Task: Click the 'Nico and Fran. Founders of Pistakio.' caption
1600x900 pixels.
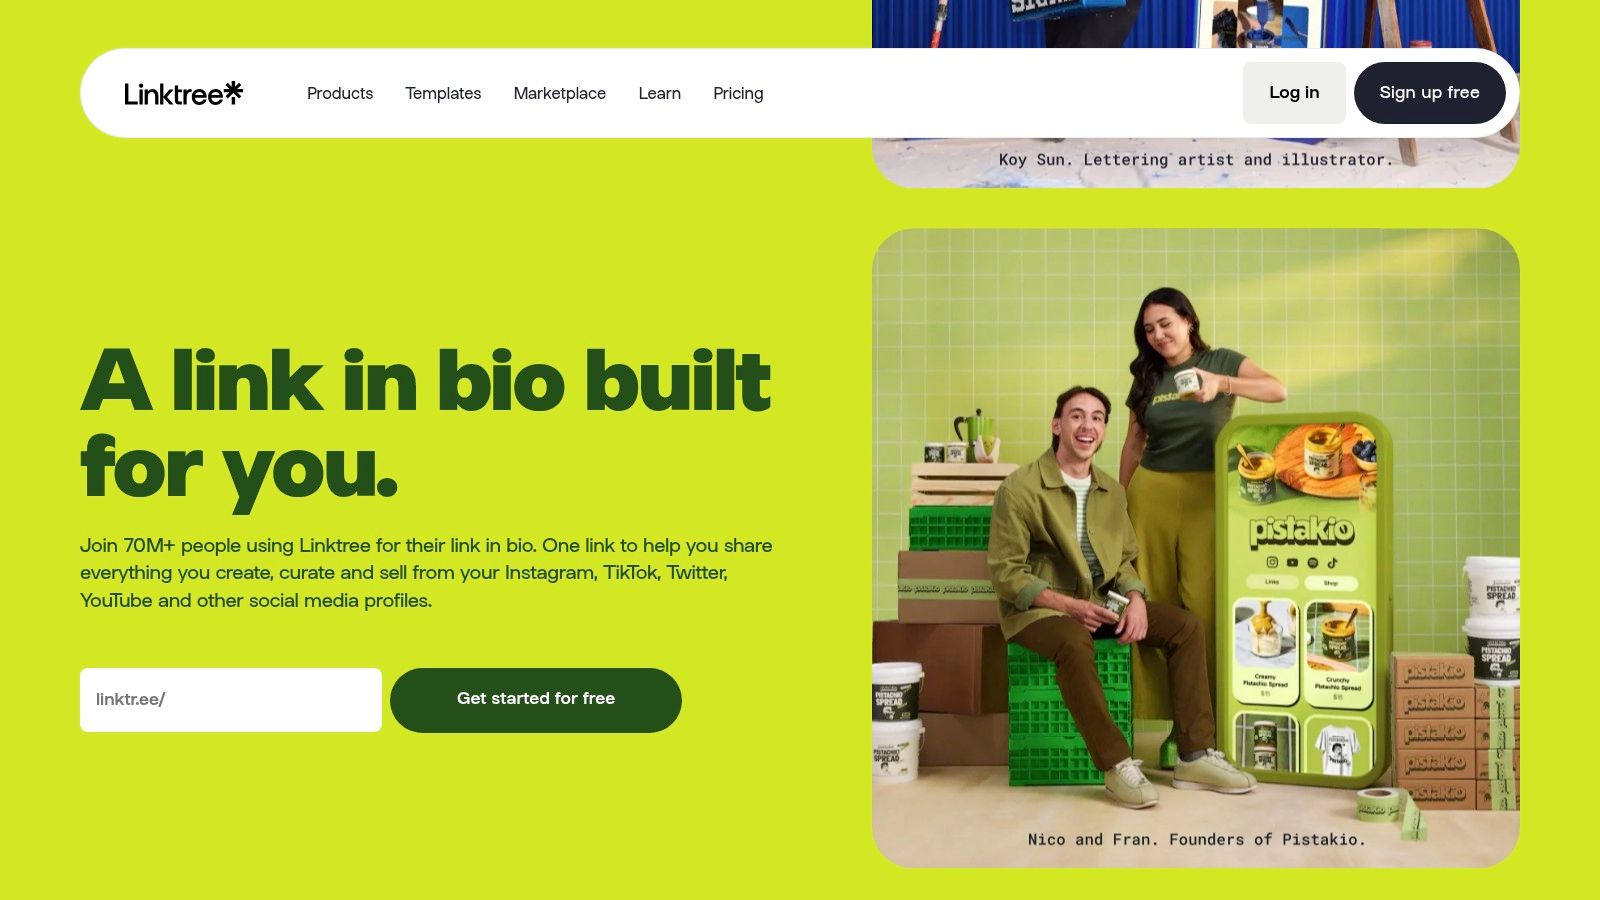Action: tap(1196, 840)
